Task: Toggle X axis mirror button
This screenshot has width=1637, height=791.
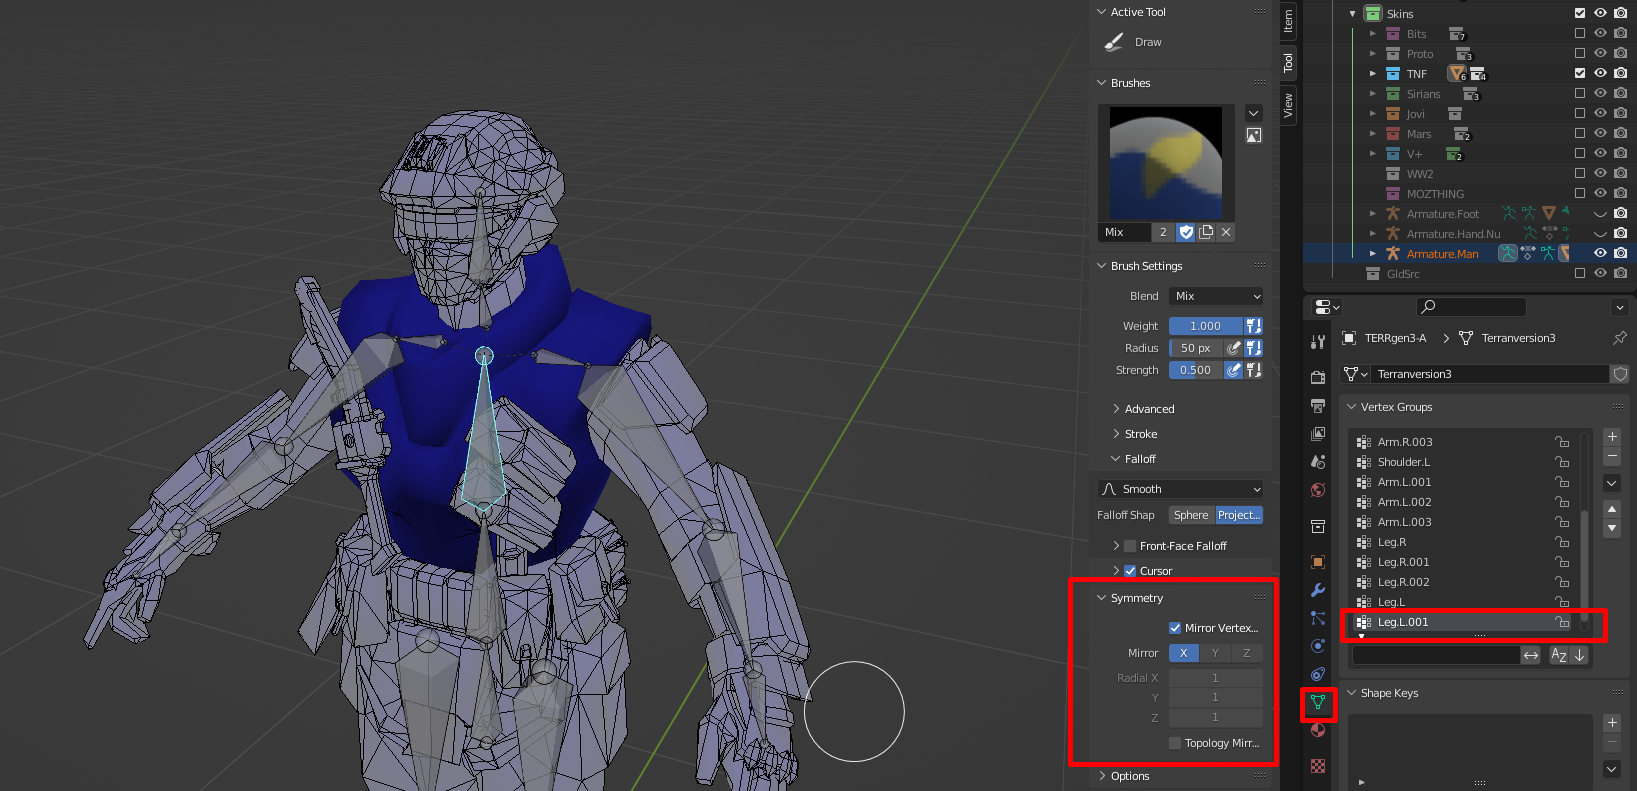Action: click(1184, 653)
